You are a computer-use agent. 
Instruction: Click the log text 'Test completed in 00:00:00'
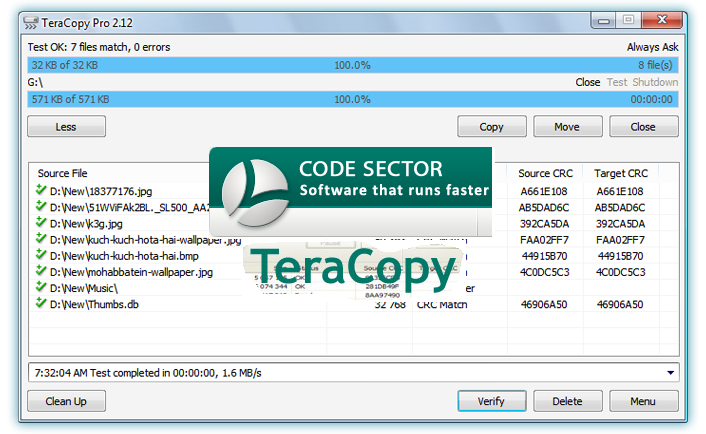tap(152, 373)
